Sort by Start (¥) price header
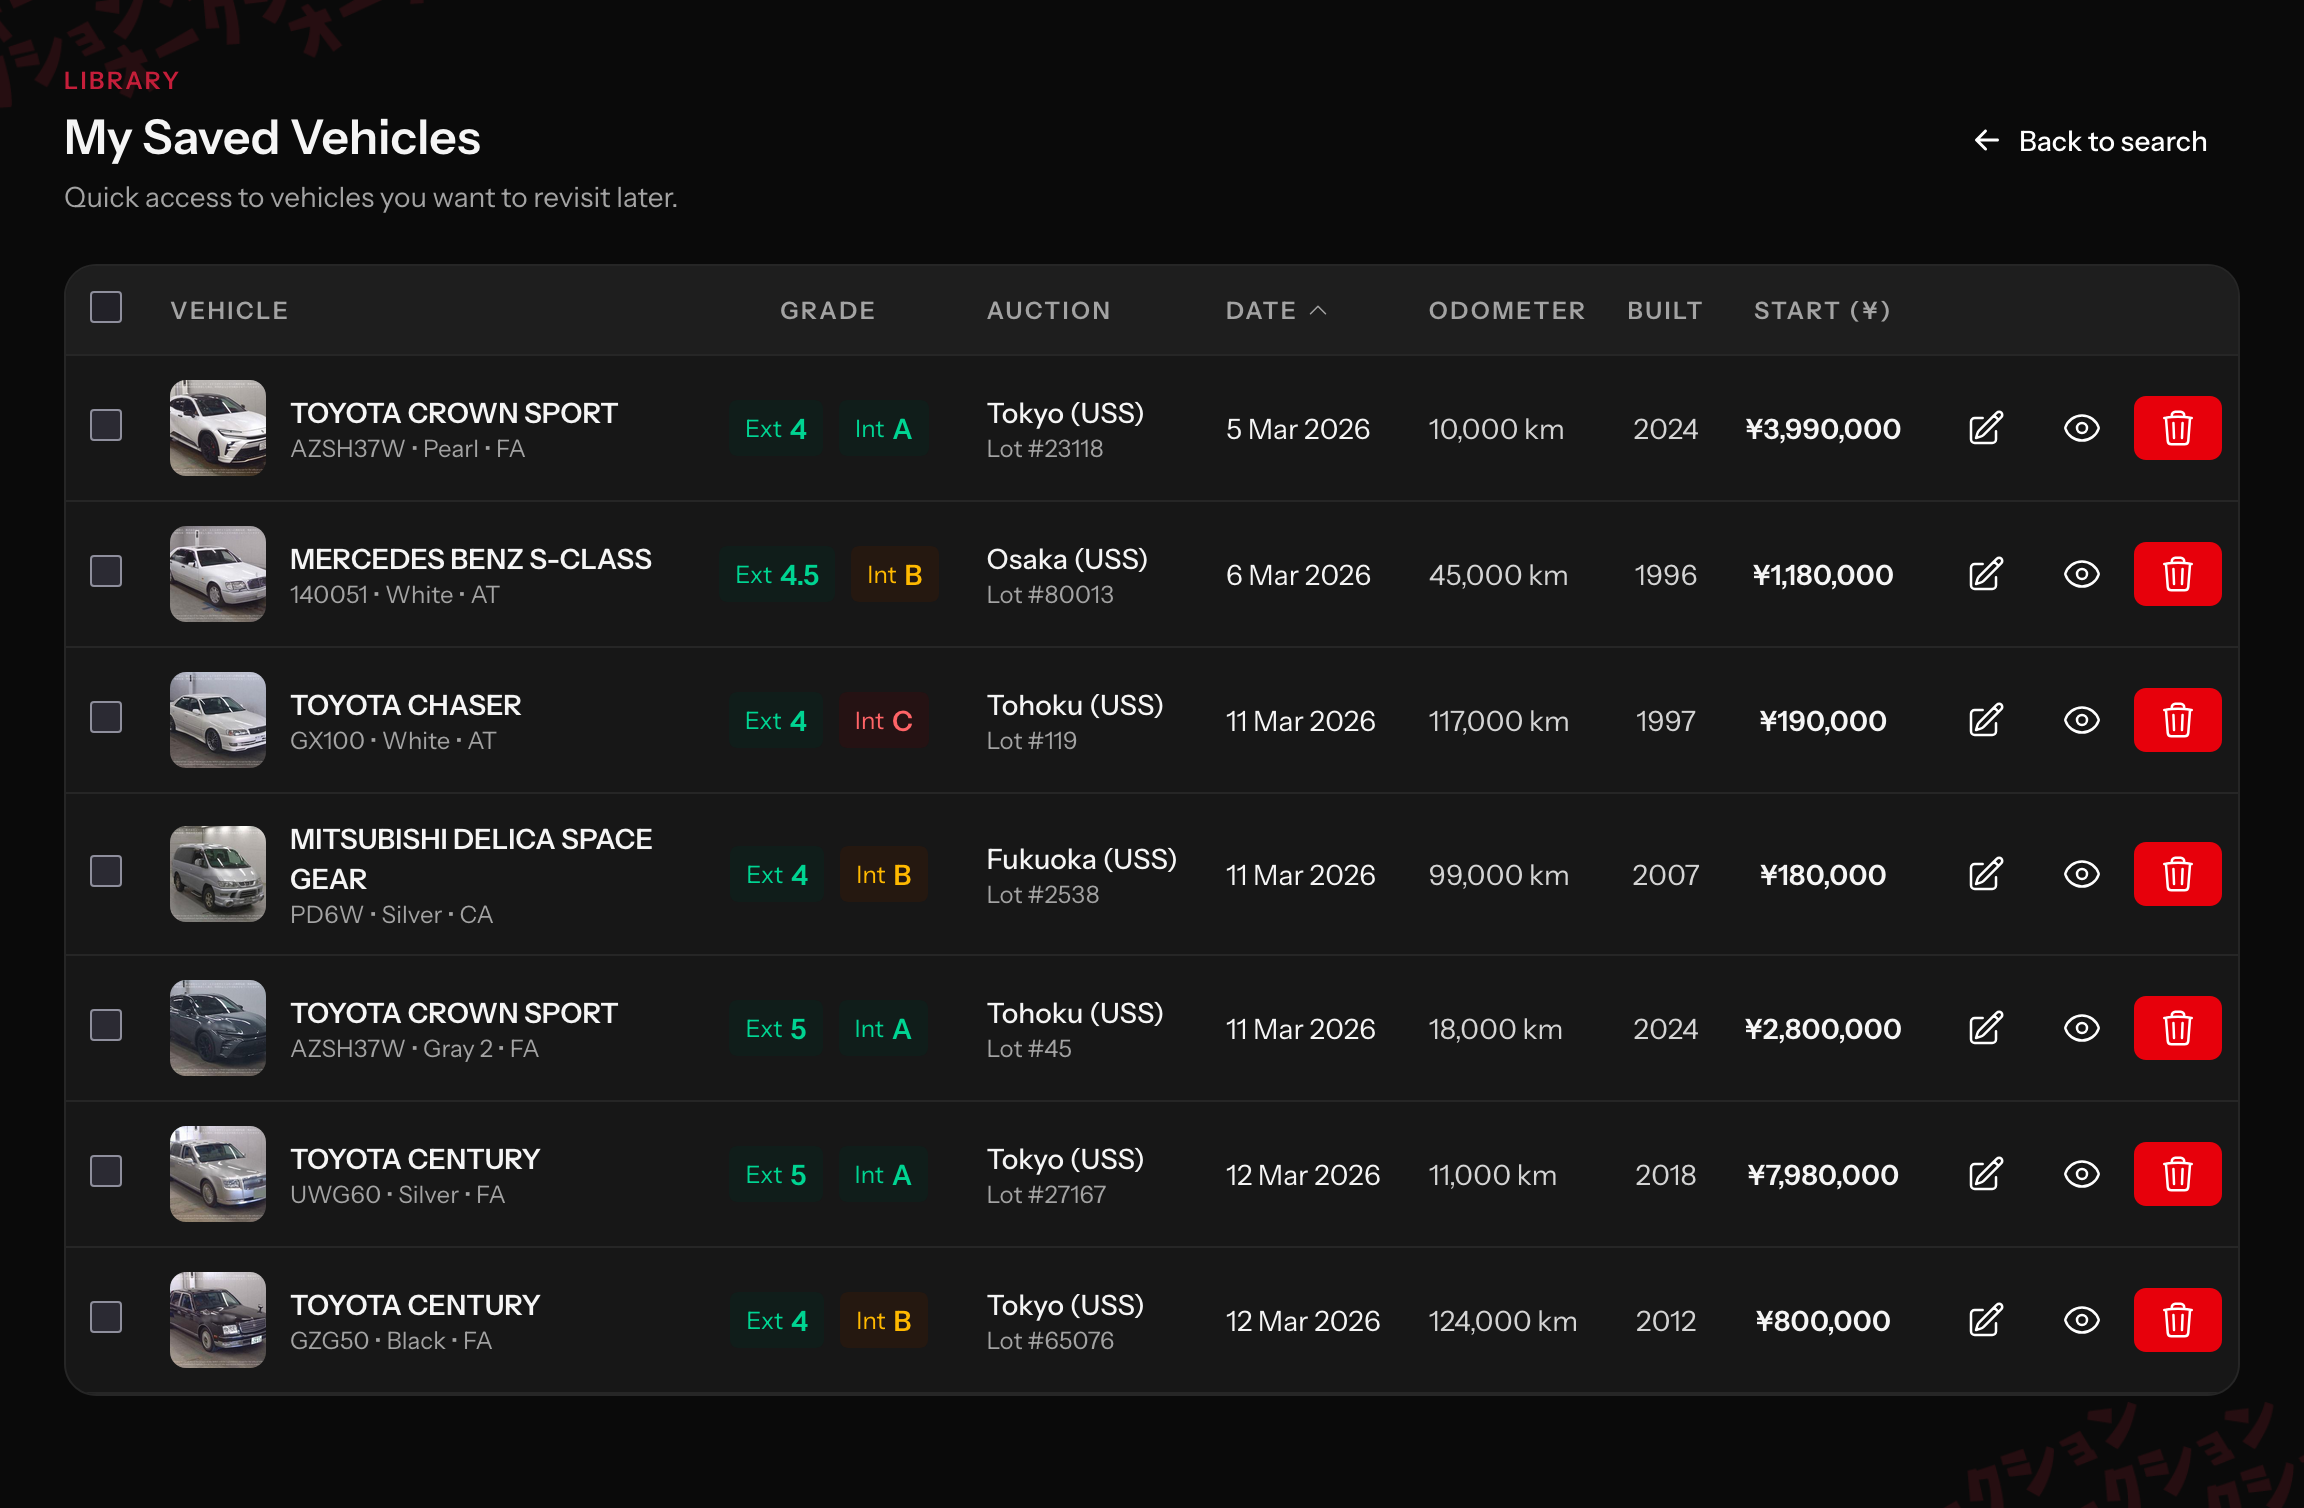Image resolution: width=2304 pixels, height=1508 pixels. coord(1822,311)
